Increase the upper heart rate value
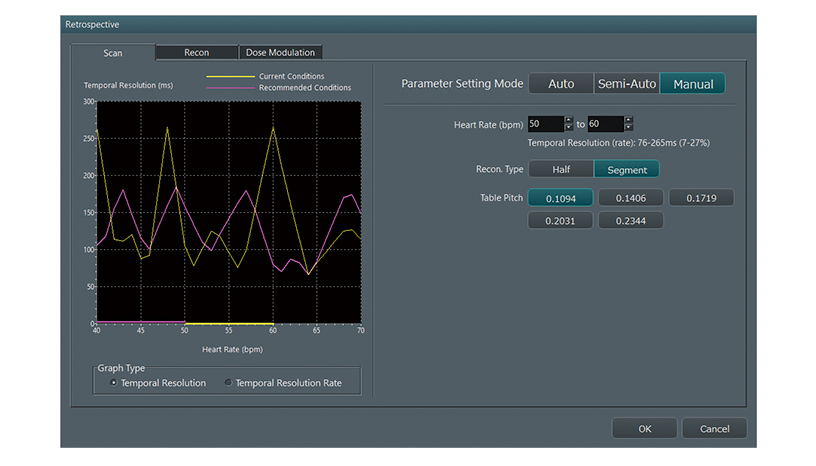This screenshot has height=466, width=816. [x=629, y=120]
